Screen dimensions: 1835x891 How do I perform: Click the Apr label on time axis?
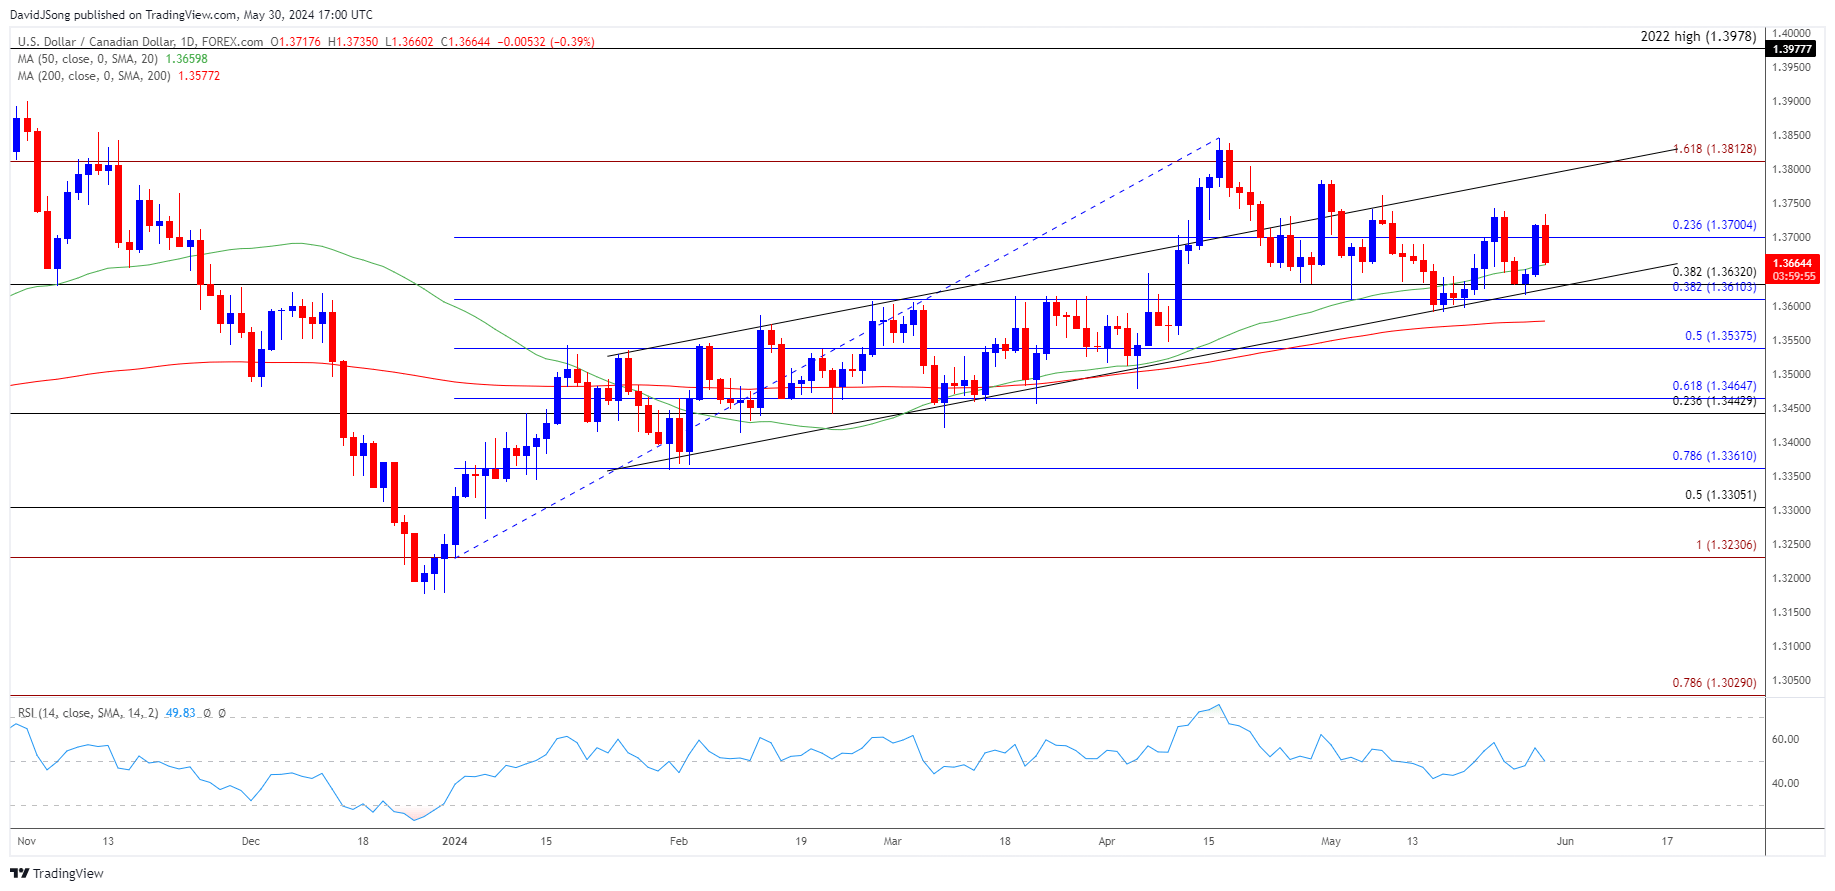point(1107,841)
